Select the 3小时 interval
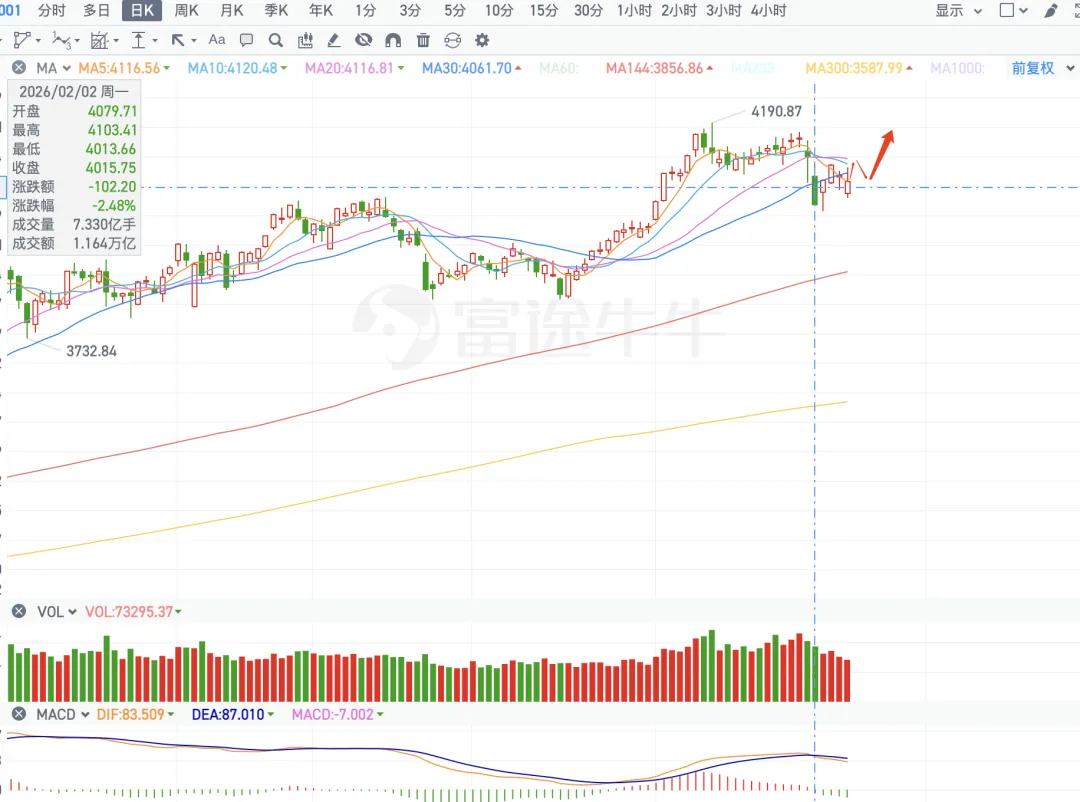Viewport: 1080px width, 802px height. pos(724,10)
